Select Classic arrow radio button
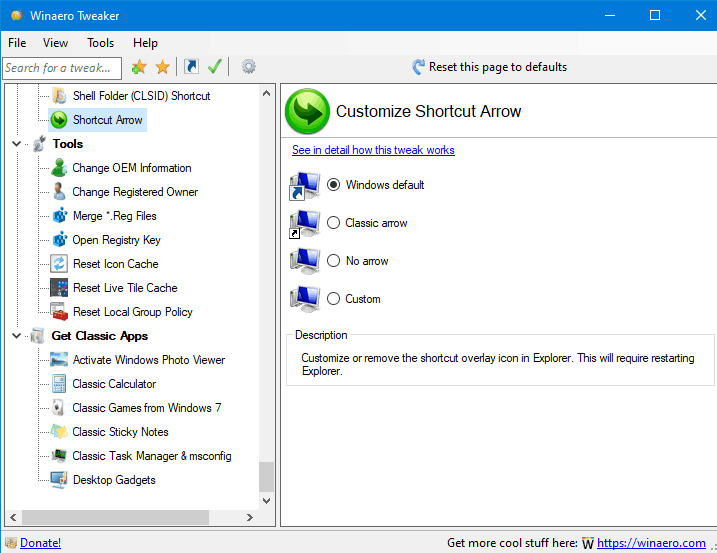Image resolution: width=717 pixels, height=553 pixels. click(x=333, y=223)
